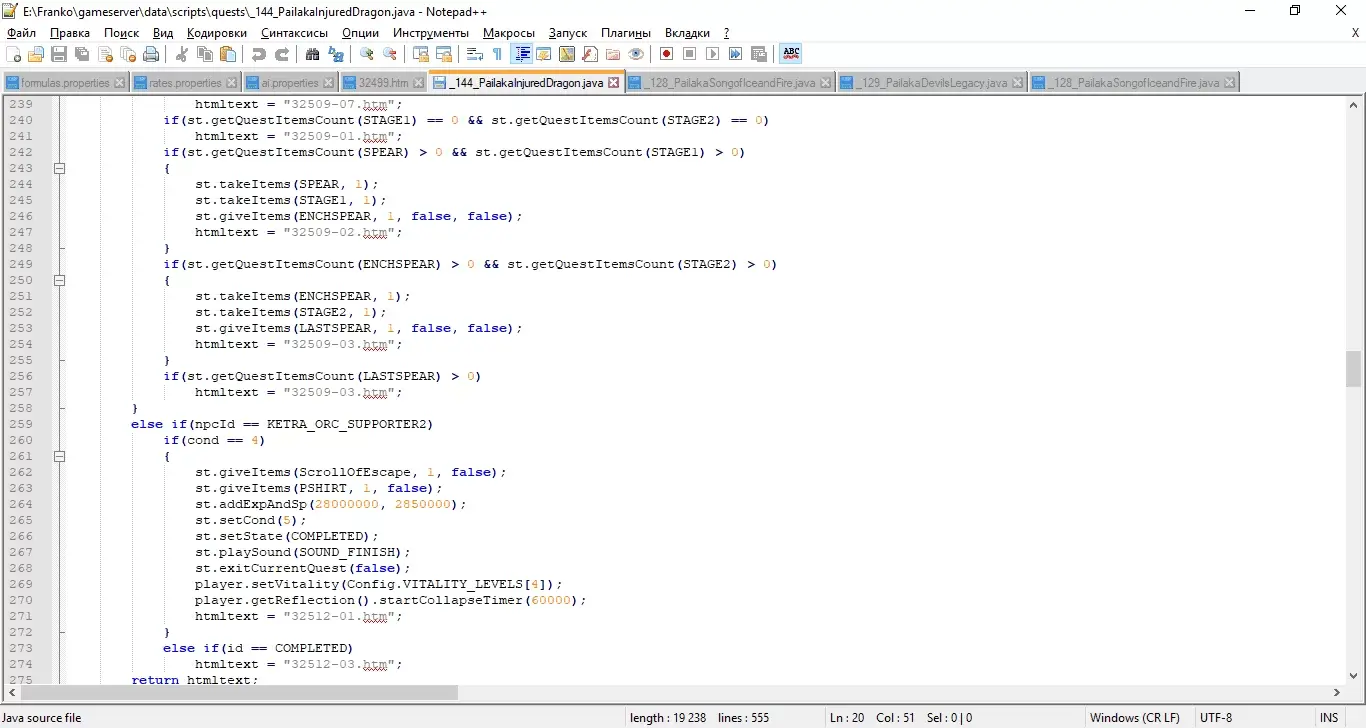1366x728 pixels.
Task: Click the Cut scissors icon
Action: coord(182,54)
